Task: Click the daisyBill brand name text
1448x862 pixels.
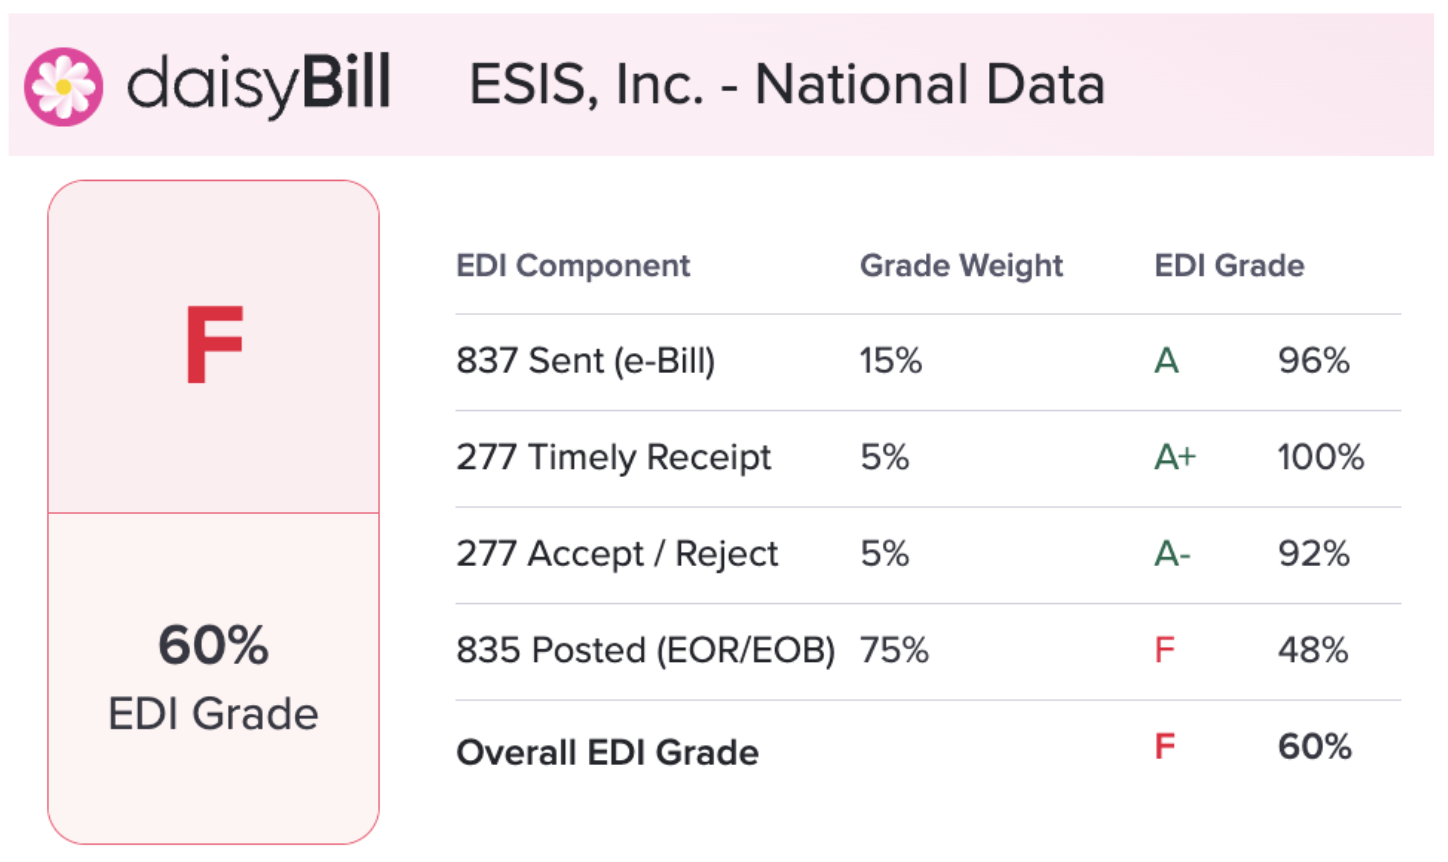Action: pyautogui.click(x=258, y=84)
